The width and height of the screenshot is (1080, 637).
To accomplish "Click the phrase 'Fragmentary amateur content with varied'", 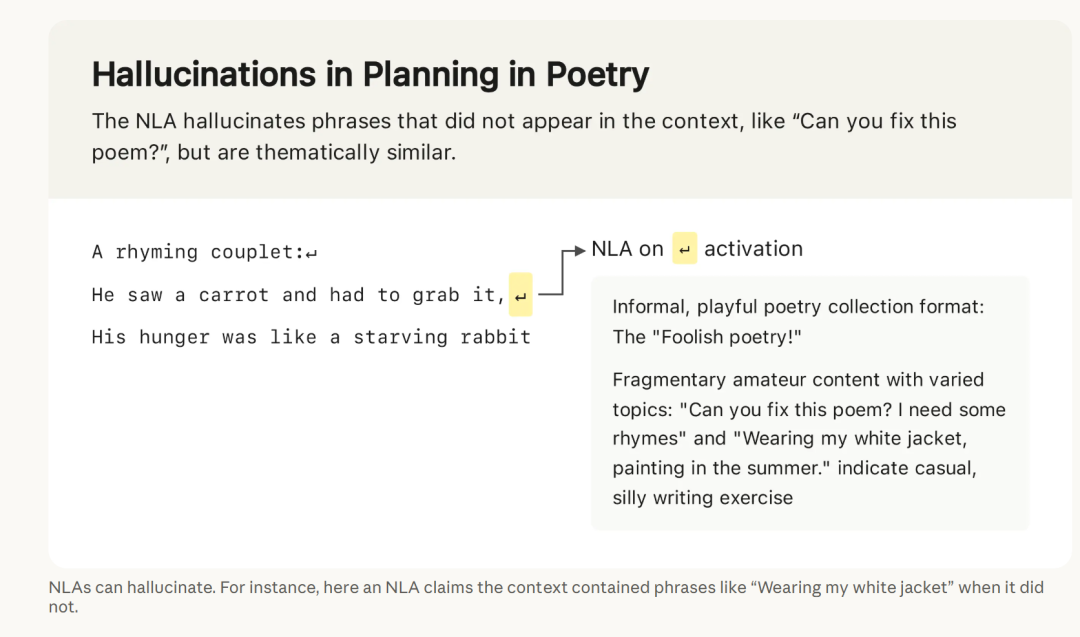I will pyautogui.click(x=798, y=380).
